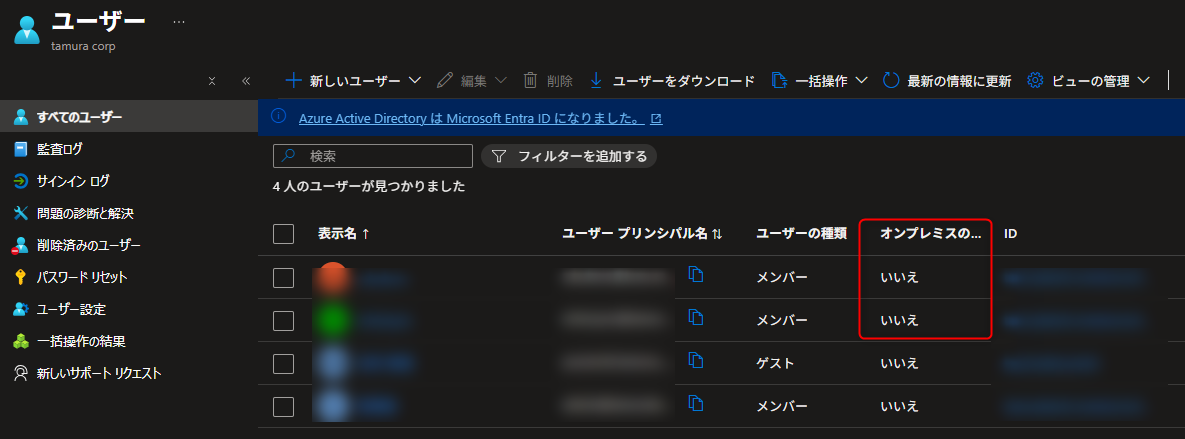The width and height of the screenshot is (1185, 439).
Task: Click 最新の情報に更新 button
Action: pos(948,82)
